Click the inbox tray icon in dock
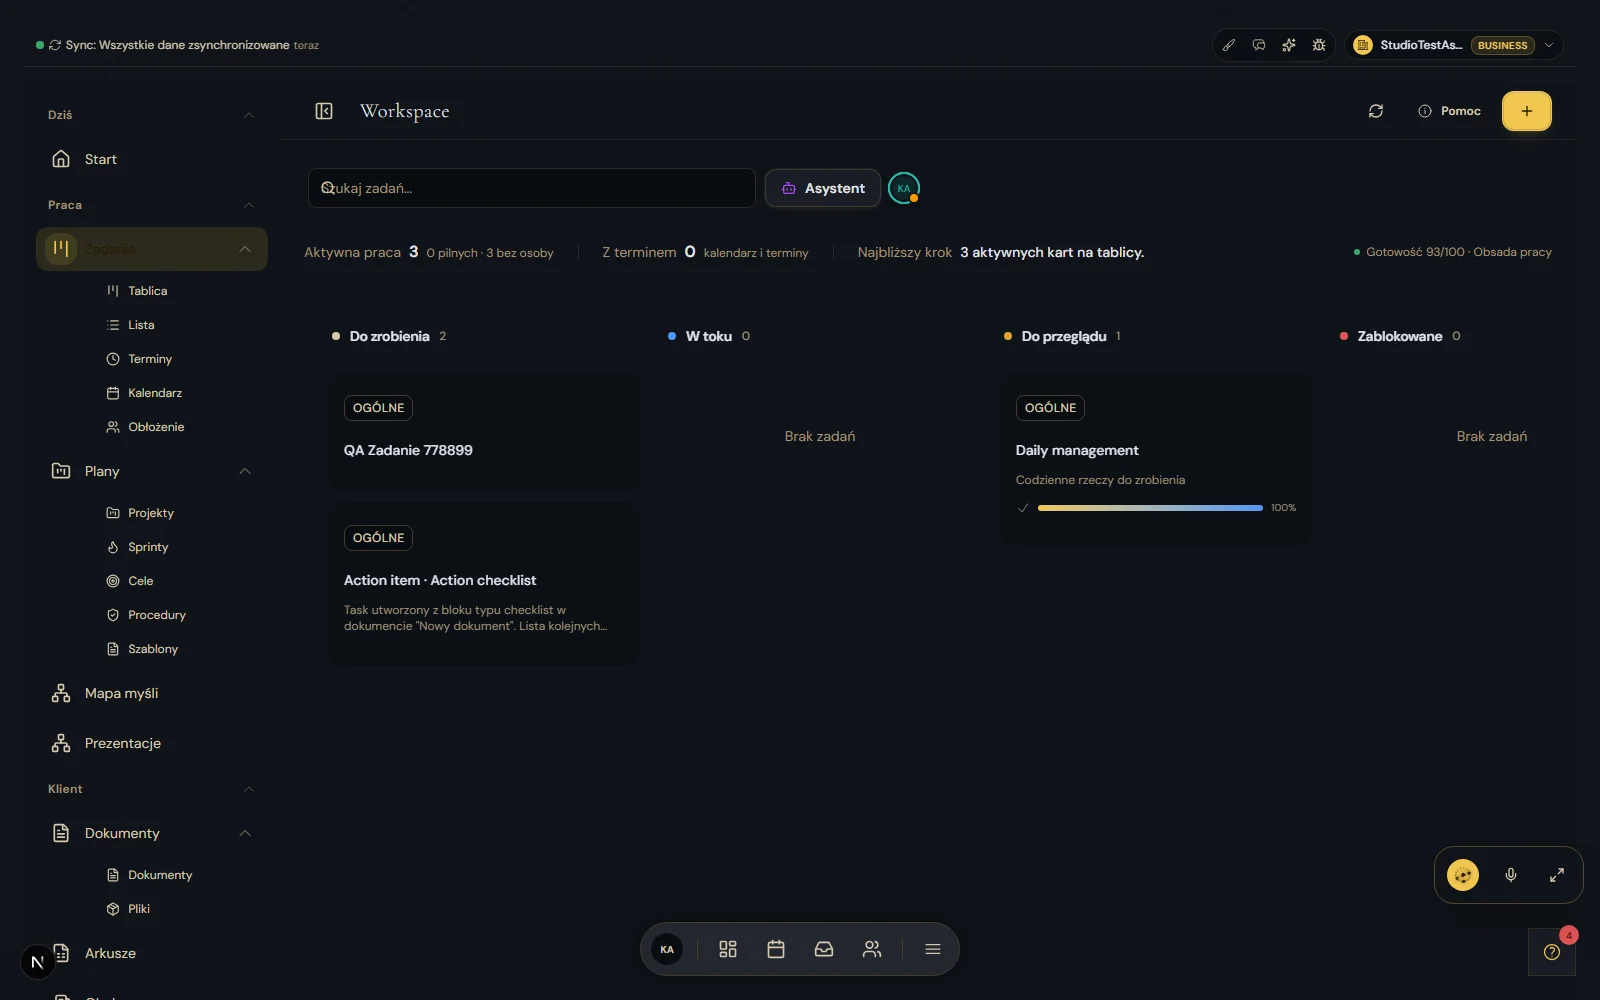The width and height of the screenshot is (1600, 1000). 824,949
